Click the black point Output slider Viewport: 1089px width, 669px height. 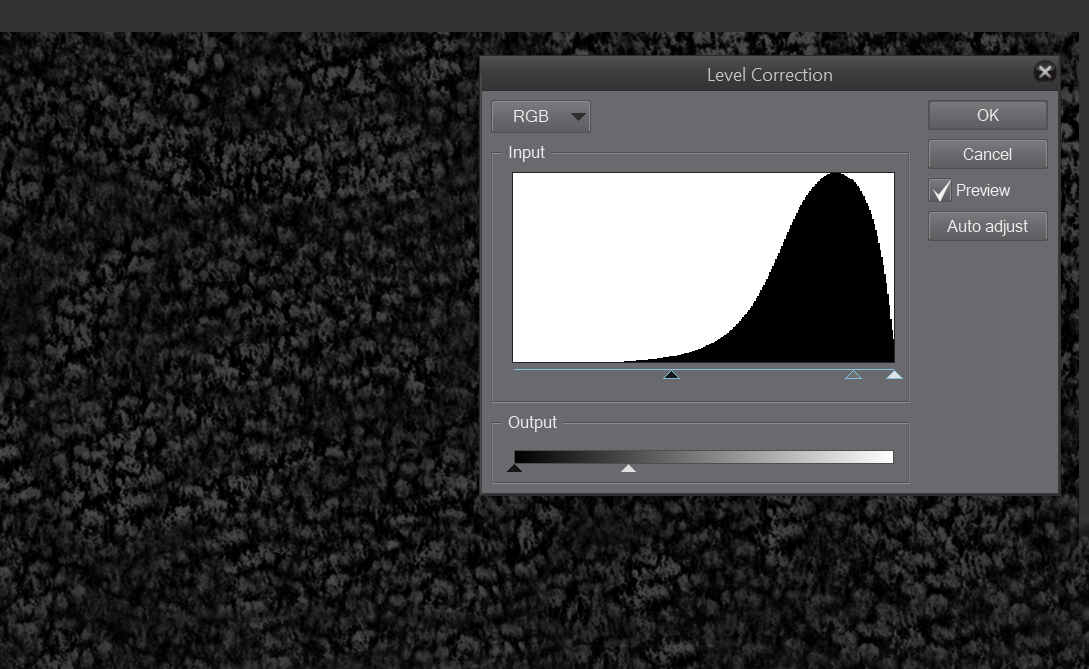pos(514,466)
